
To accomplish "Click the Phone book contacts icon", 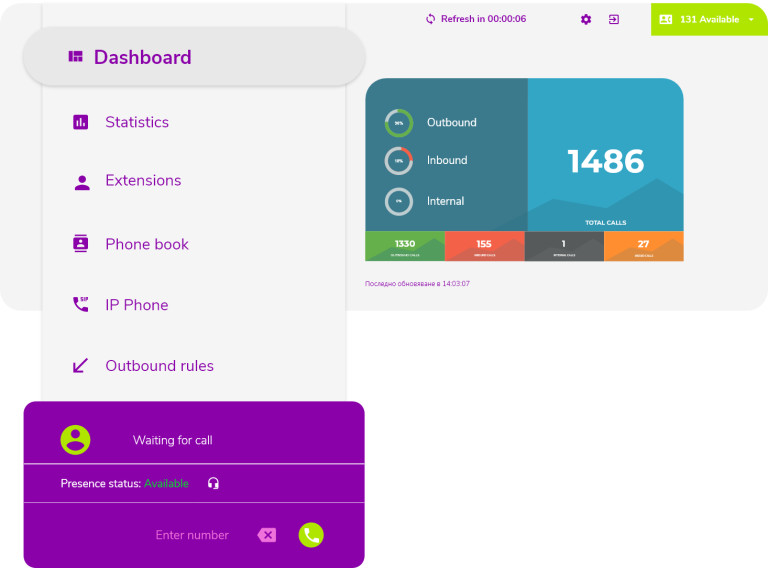I will 81,244.
